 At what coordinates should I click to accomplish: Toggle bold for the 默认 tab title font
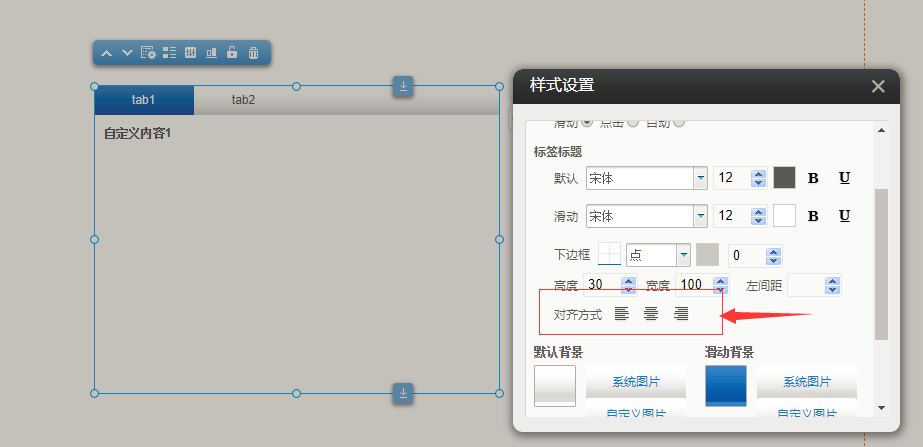[x=813, y=178]
